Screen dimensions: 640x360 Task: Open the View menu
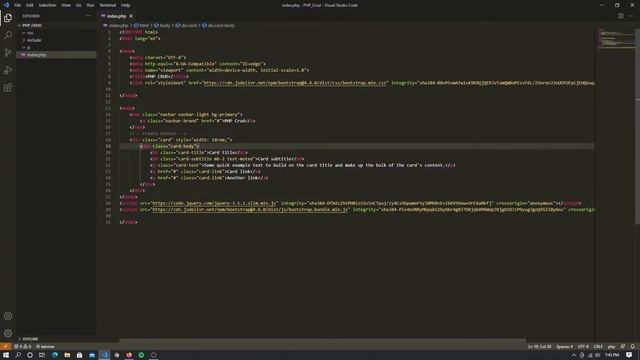click(x=66, y=5)
